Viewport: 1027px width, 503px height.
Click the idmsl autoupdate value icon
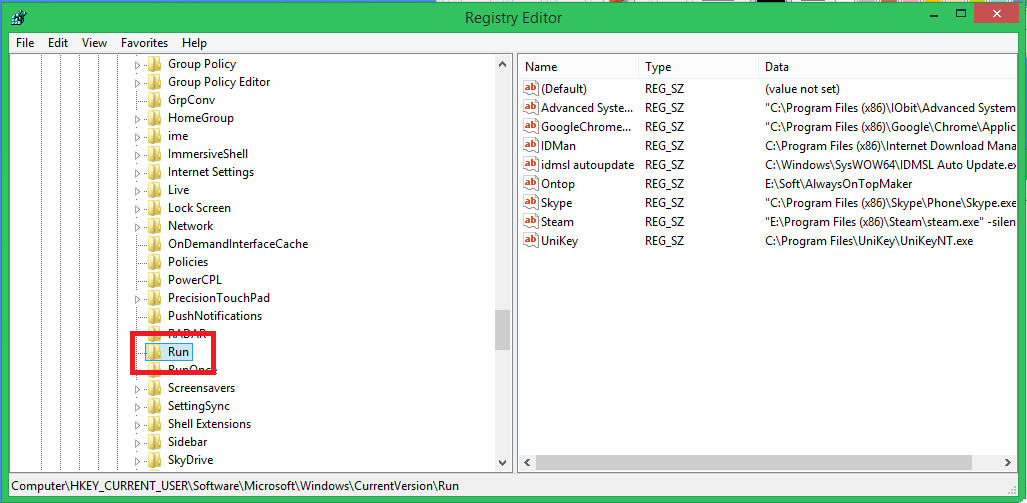(531, 164)
